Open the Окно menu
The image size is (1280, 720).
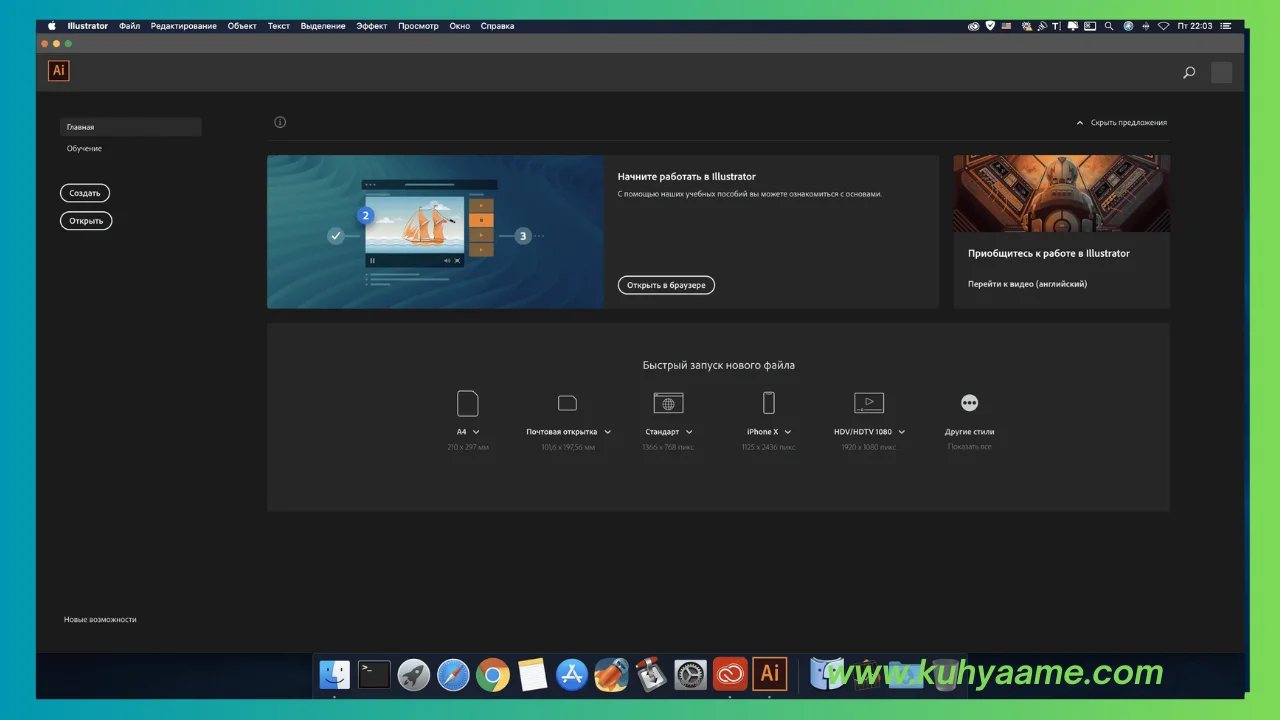tap(460, 26)
